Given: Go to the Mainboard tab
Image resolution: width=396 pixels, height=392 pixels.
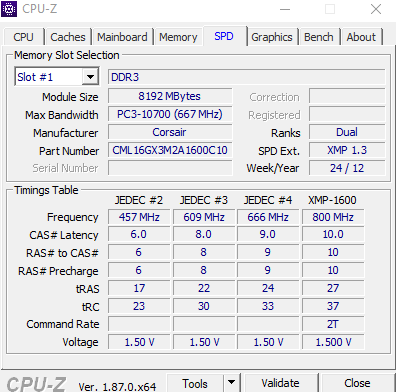Looking at the screenshot, I should (122, 37).
